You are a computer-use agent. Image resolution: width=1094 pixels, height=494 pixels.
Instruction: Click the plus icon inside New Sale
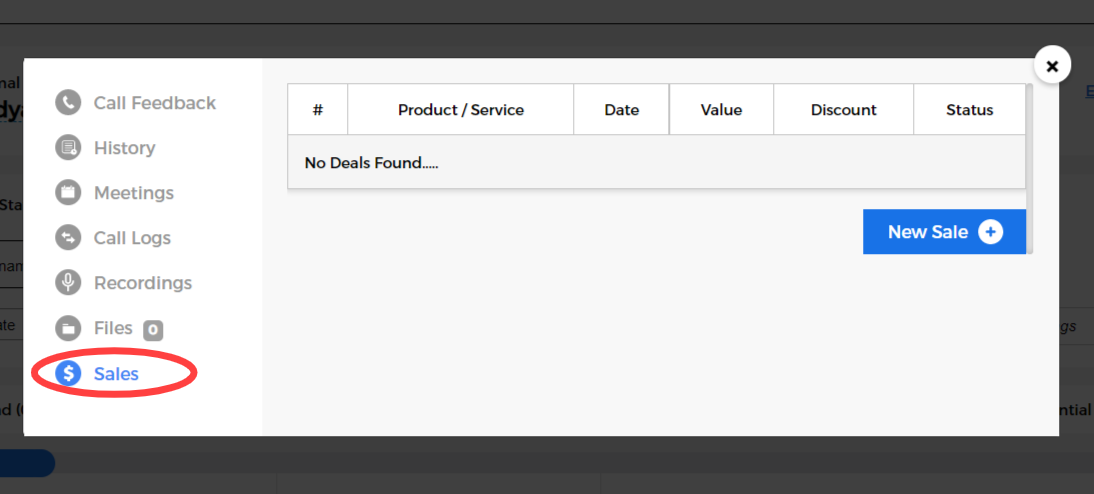click(990, 232)
